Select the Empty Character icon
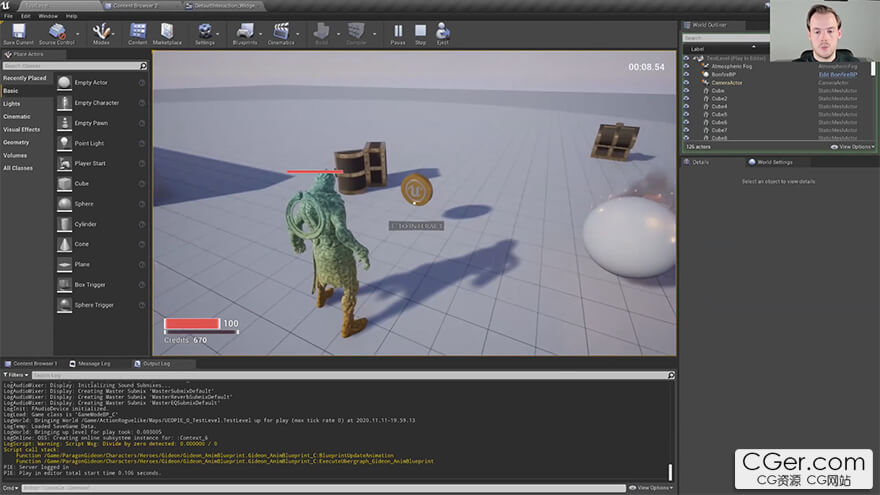This screenshot has height=495, width=880. tap(65, 103)
